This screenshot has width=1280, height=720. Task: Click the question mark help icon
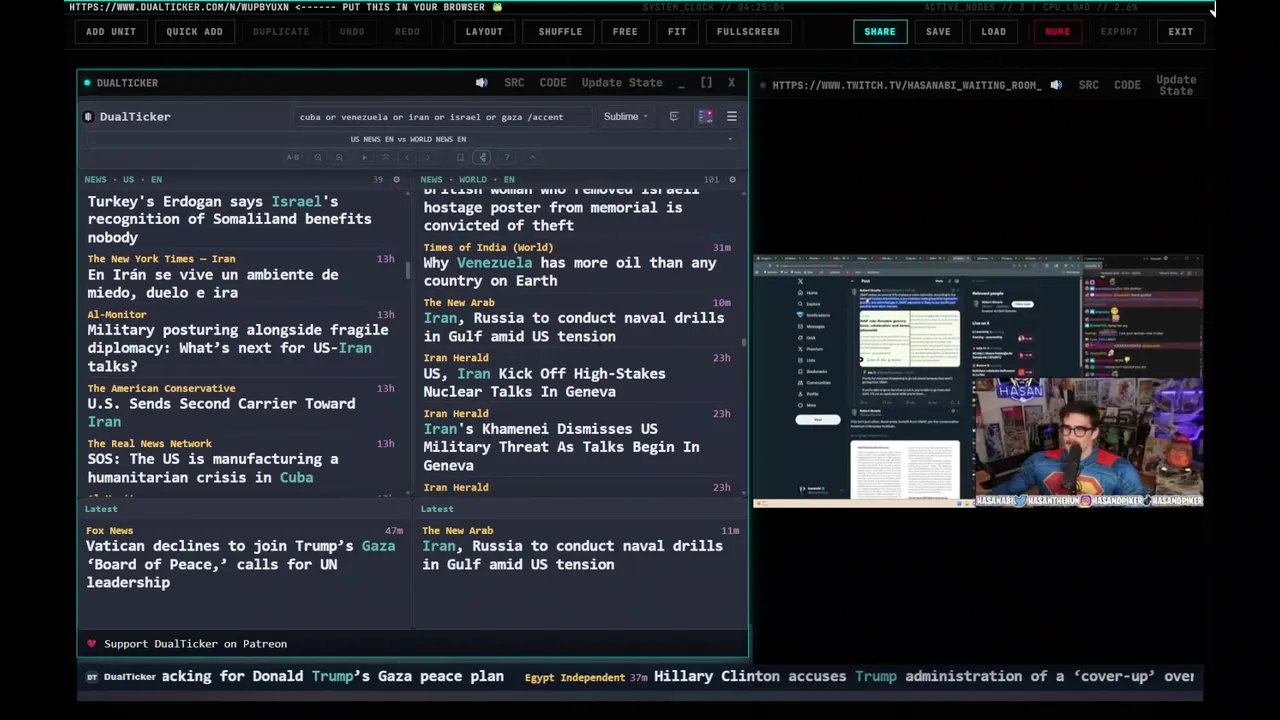tap(507, 157)
